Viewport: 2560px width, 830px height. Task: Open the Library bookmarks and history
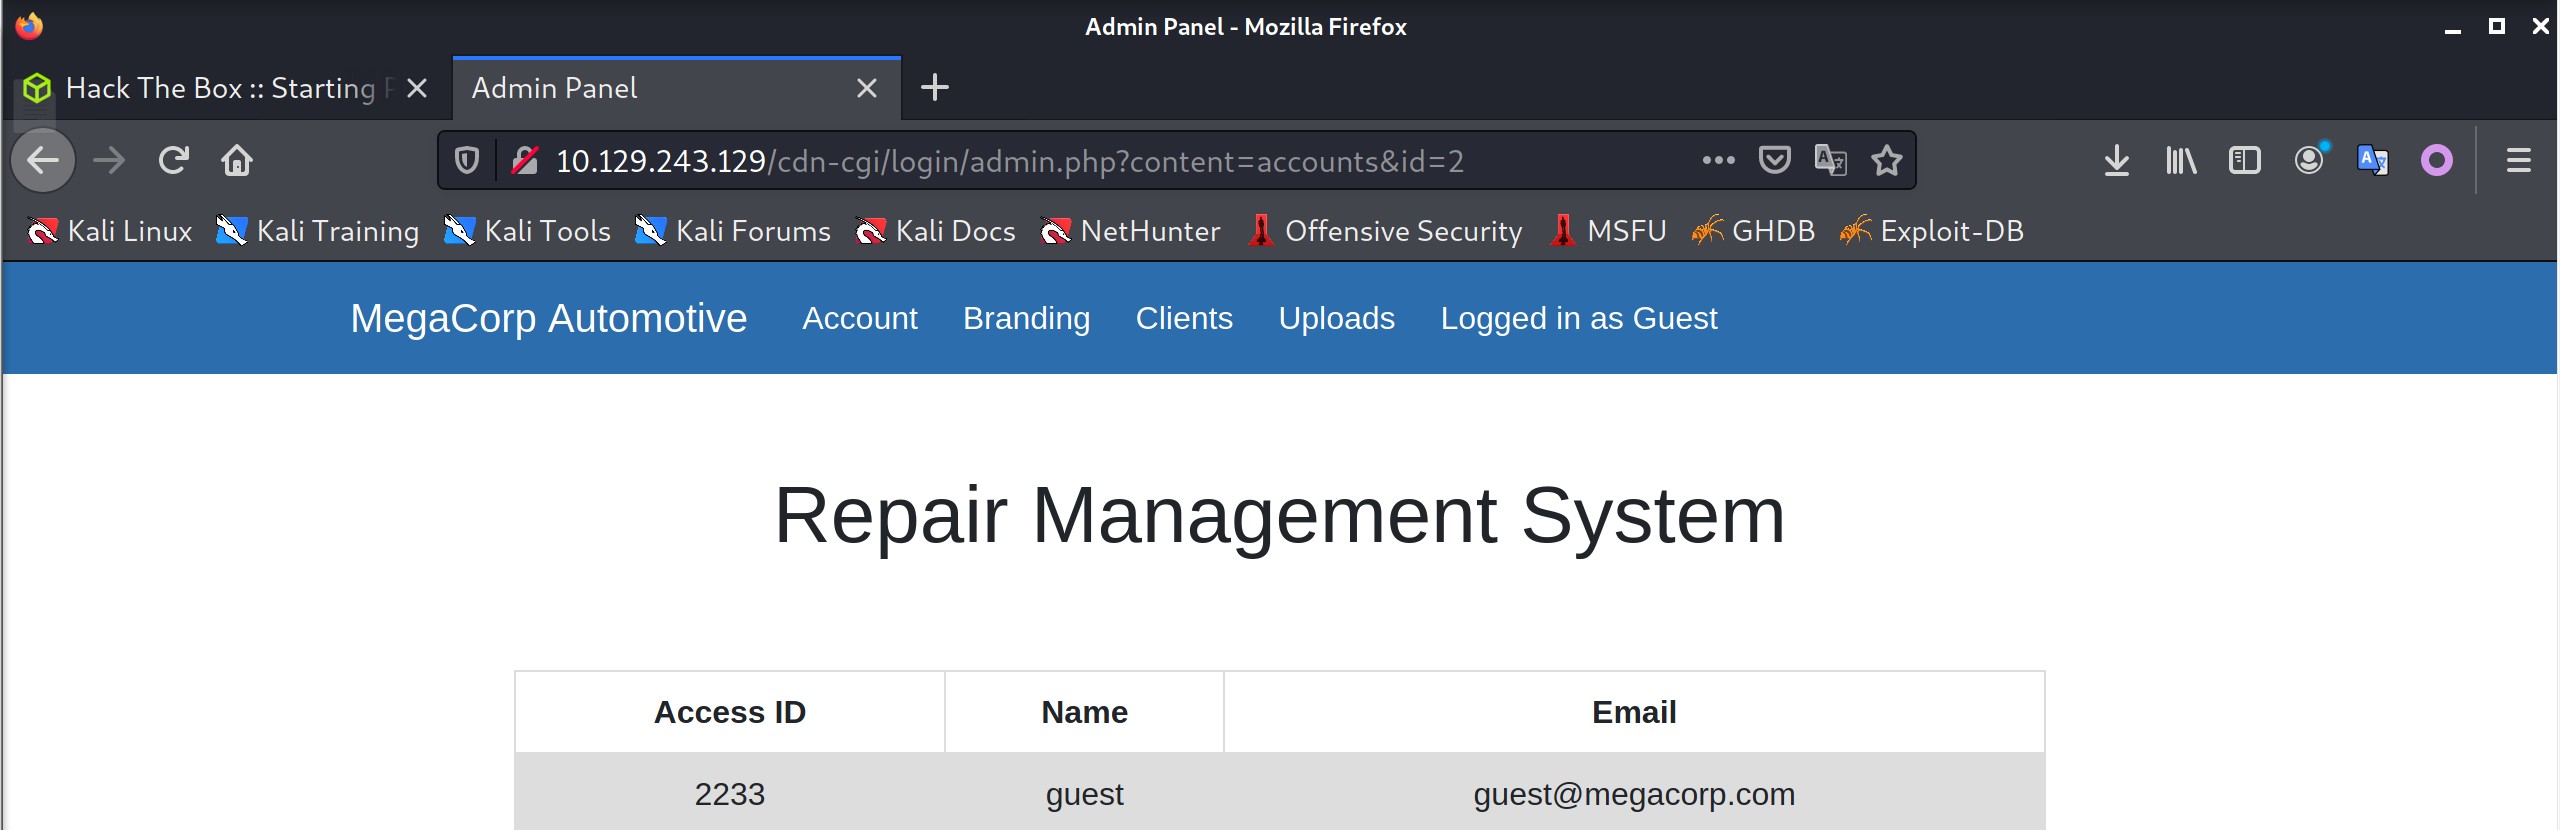(x=2181, y=160)
